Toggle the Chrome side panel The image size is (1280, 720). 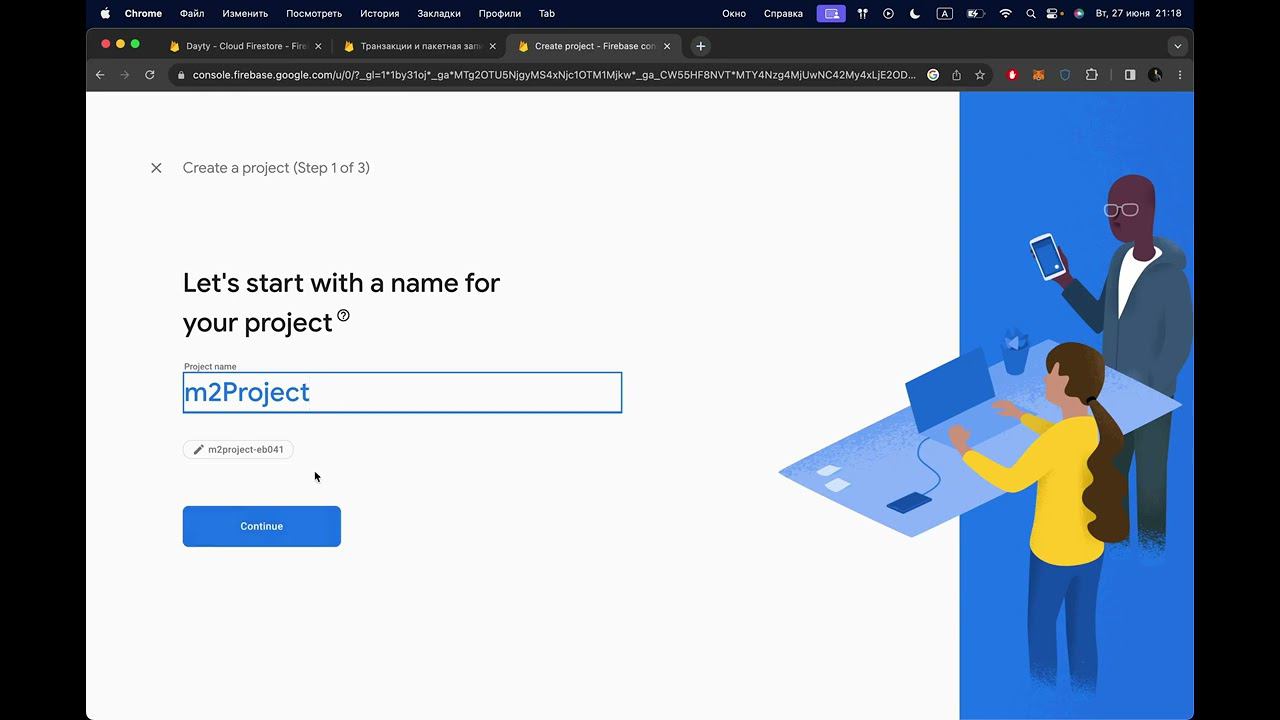click(1130, 75)
